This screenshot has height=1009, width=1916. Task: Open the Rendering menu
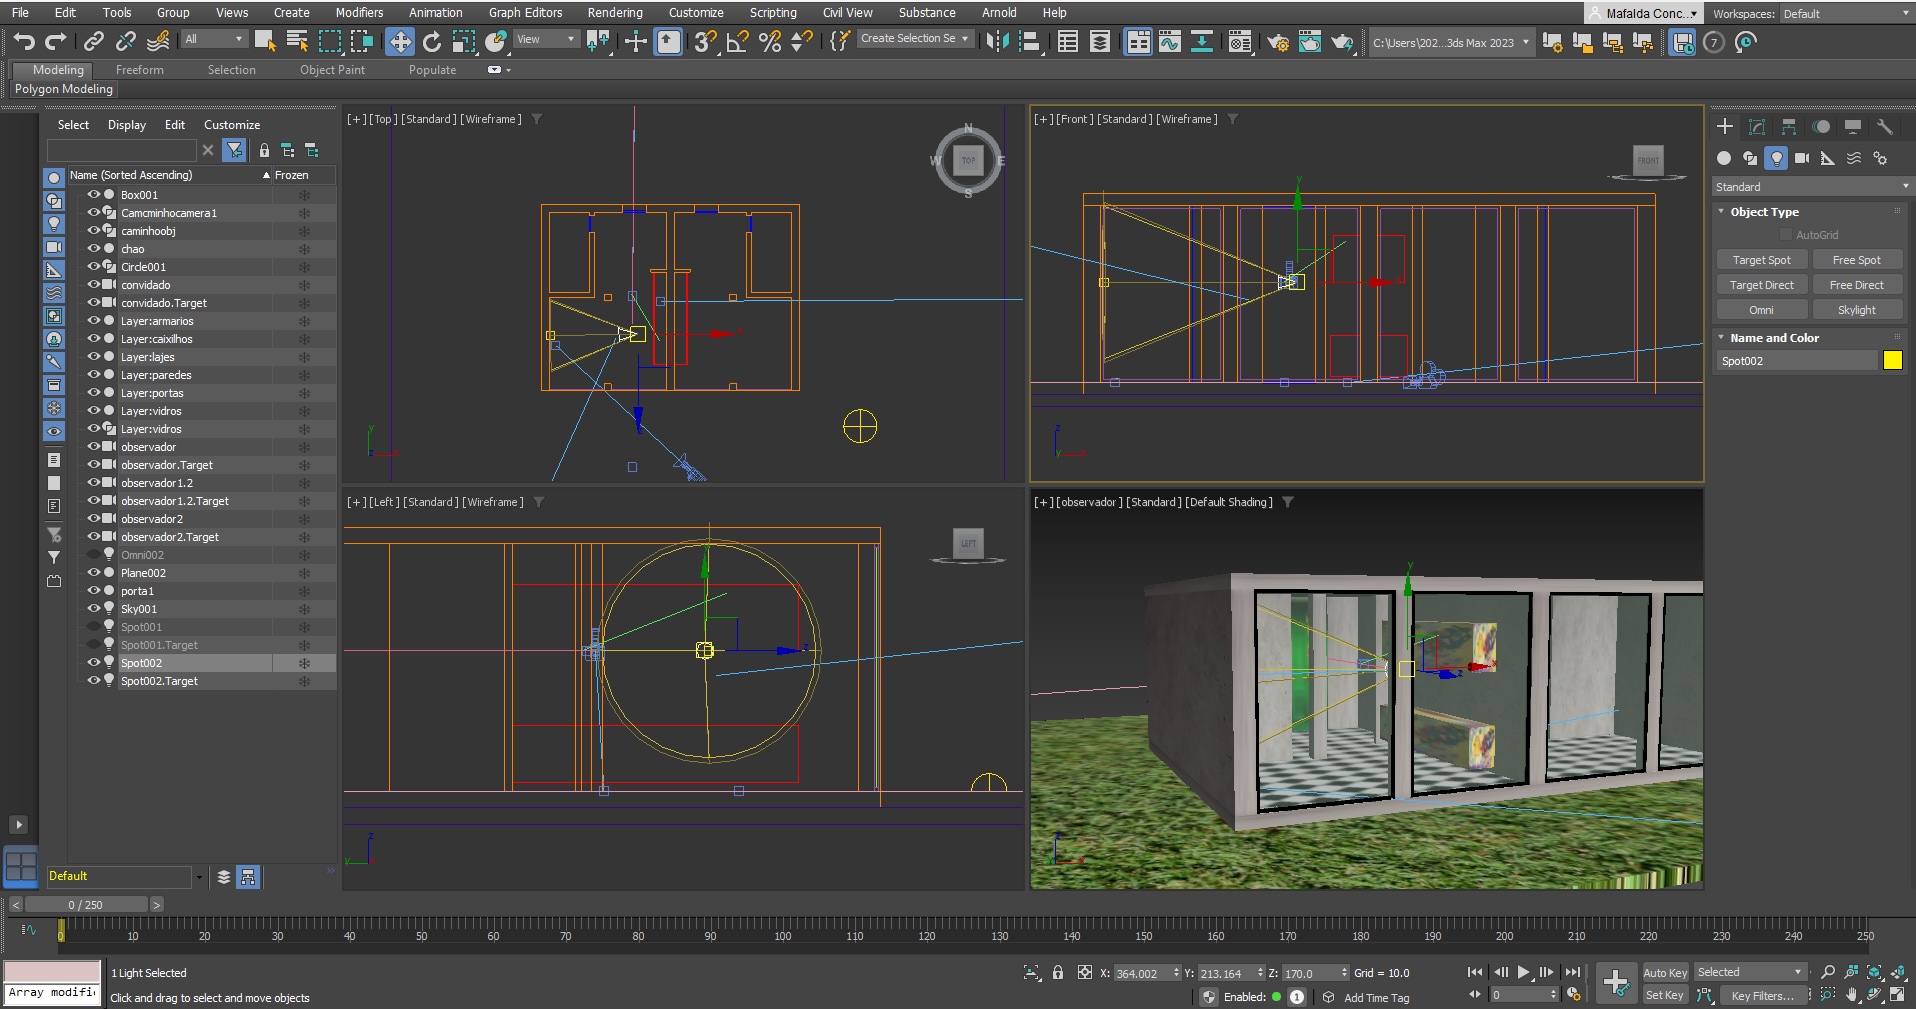pyautogui.click(x=614, y=13)
